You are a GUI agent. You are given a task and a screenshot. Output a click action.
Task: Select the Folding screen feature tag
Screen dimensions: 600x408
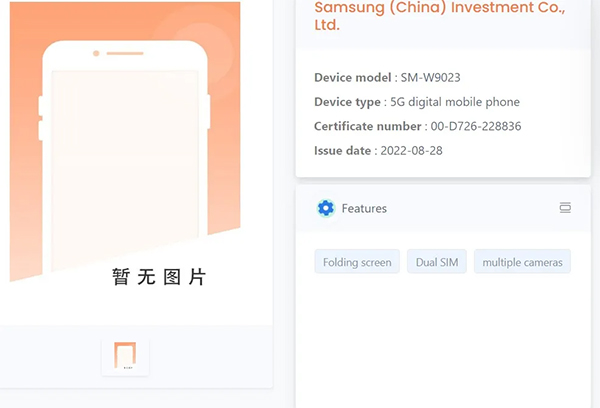tap(357, 262)
